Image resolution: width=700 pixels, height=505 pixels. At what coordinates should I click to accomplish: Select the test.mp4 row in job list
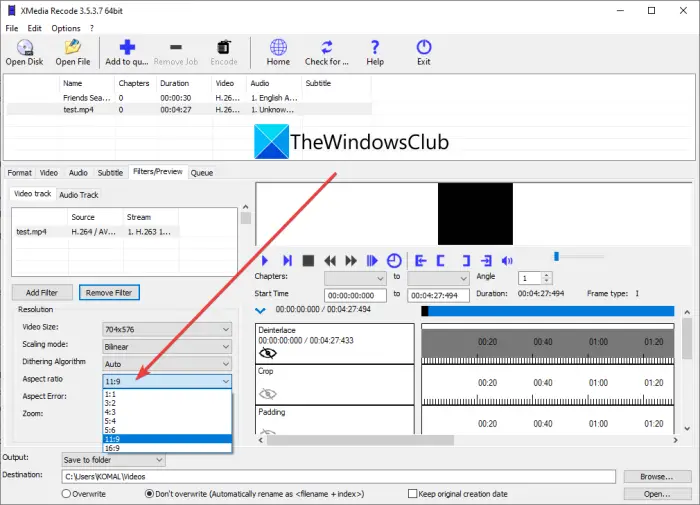click(189, 109)
